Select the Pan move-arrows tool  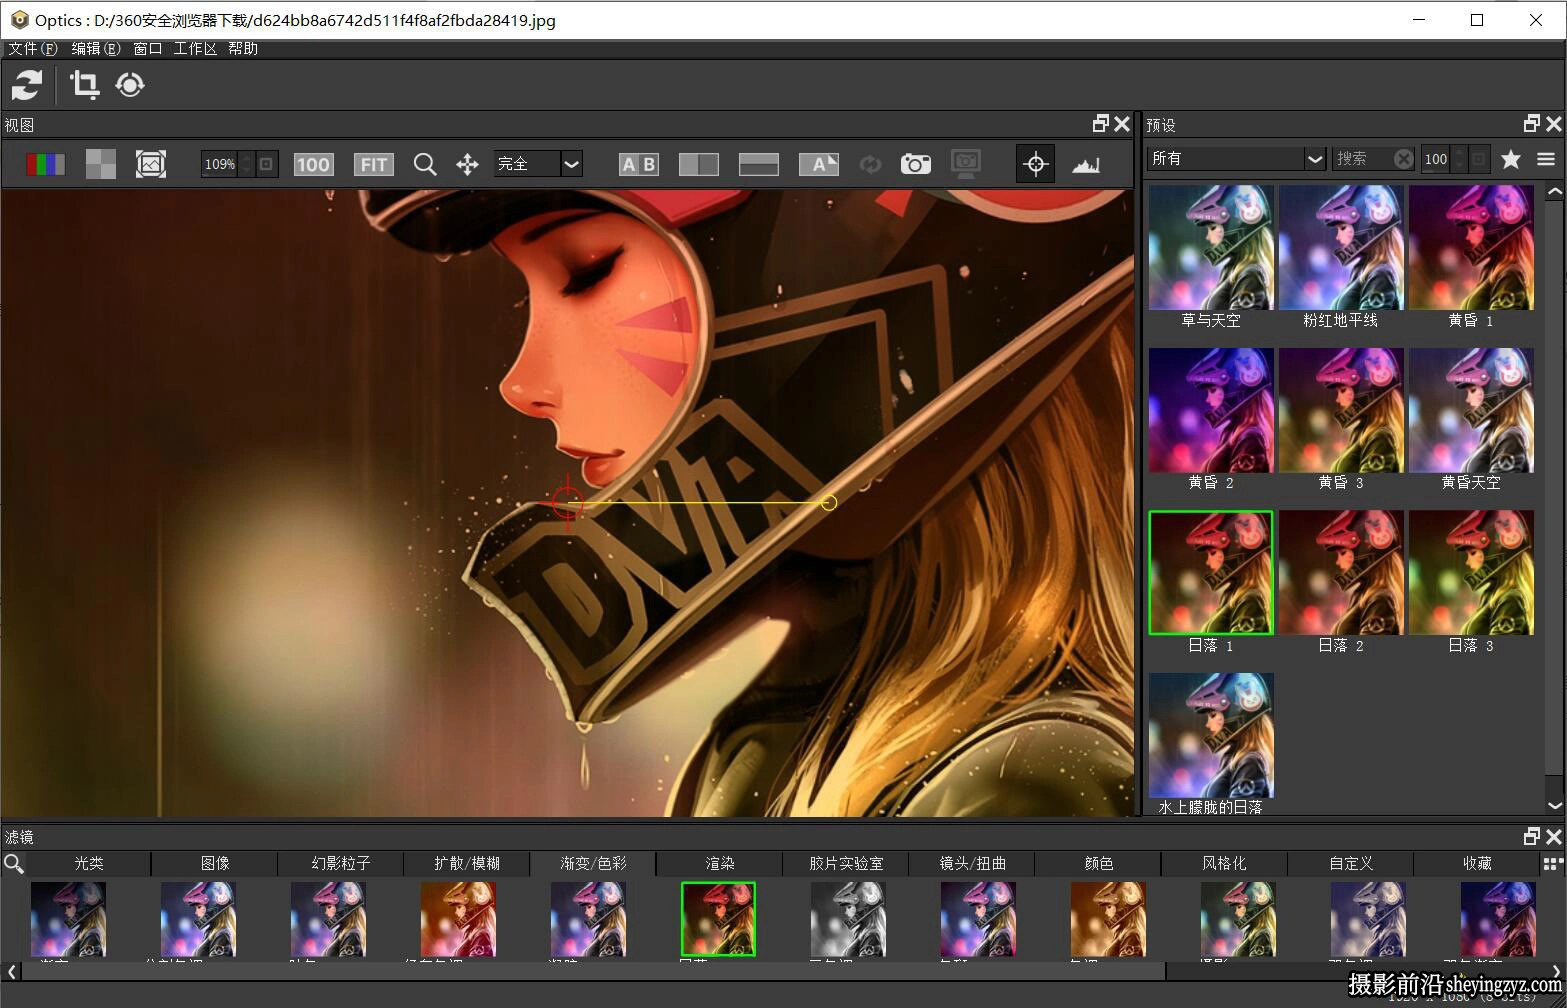(x=467, y=164)
